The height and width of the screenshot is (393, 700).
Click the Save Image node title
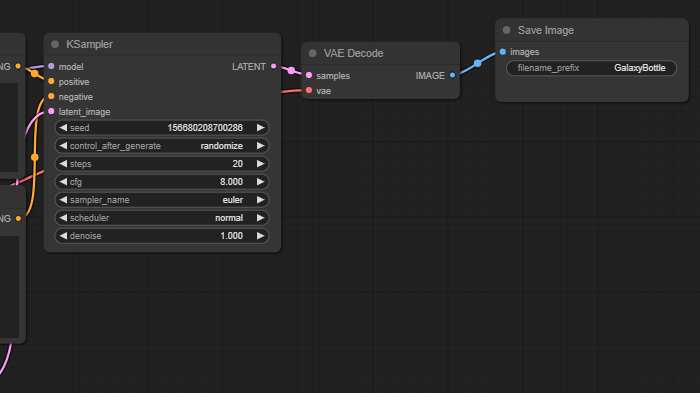(x=546, y=30)
